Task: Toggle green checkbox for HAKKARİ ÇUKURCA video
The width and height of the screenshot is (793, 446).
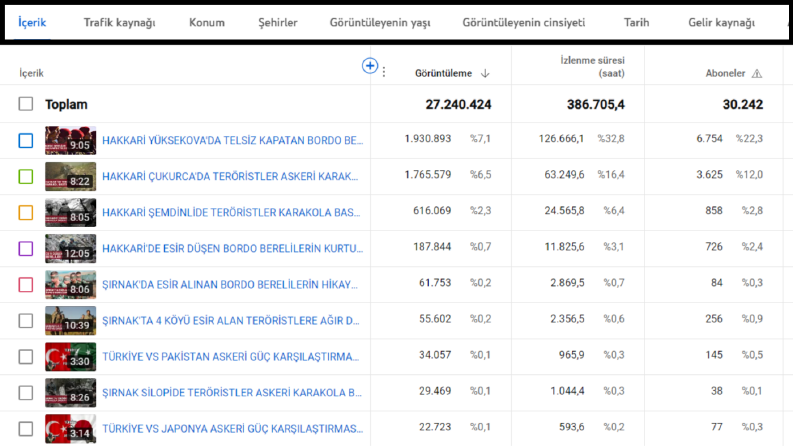Action: coord(26,176)
